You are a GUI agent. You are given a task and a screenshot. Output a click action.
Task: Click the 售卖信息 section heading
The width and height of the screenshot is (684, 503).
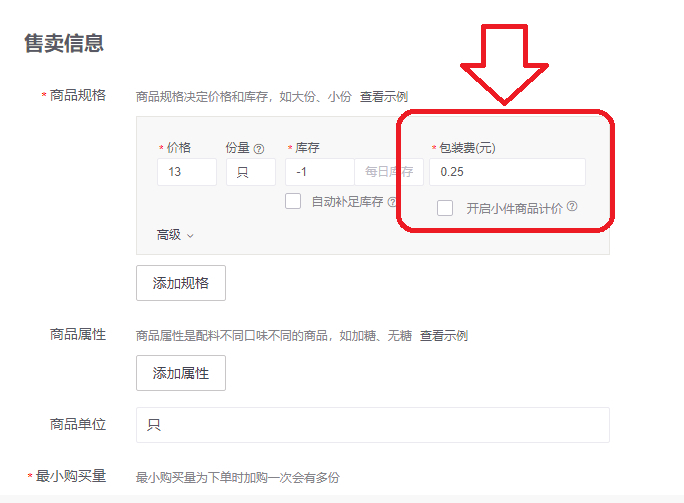[x=64, y=44]
